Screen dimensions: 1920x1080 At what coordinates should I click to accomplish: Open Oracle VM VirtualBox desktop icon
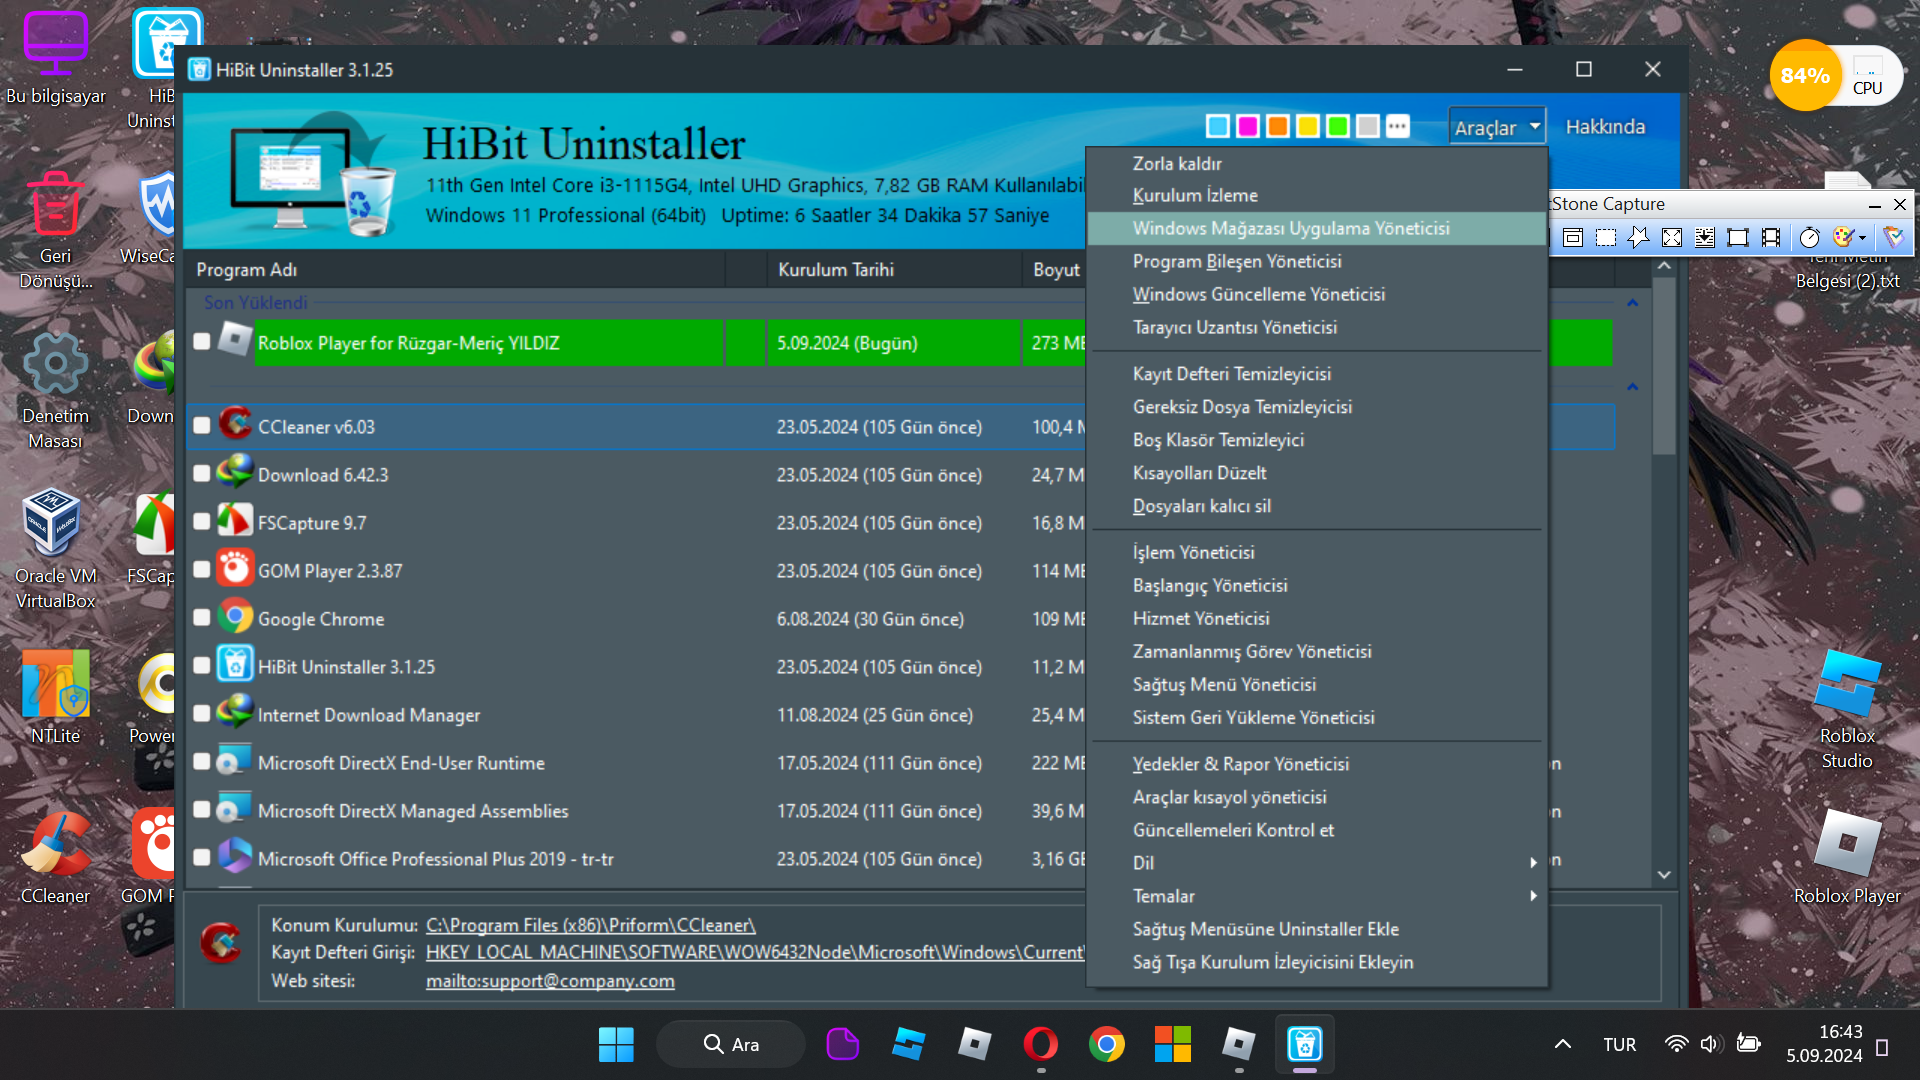(x=55, y=550)
